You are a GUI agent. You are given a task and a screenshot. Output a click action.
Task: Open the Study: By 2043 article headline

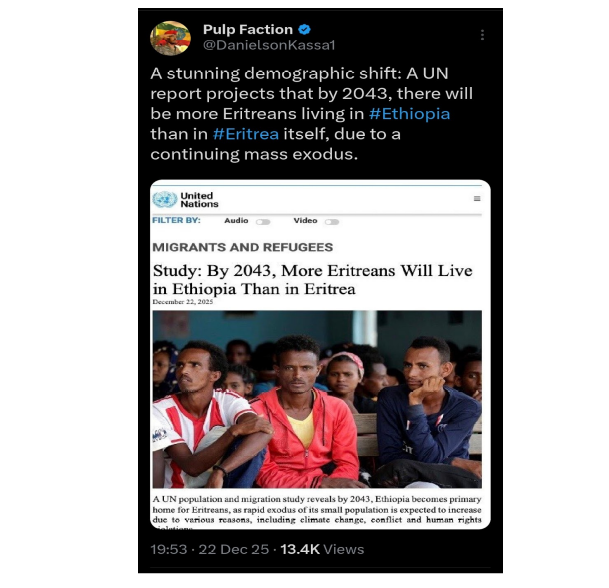(312, 280)
